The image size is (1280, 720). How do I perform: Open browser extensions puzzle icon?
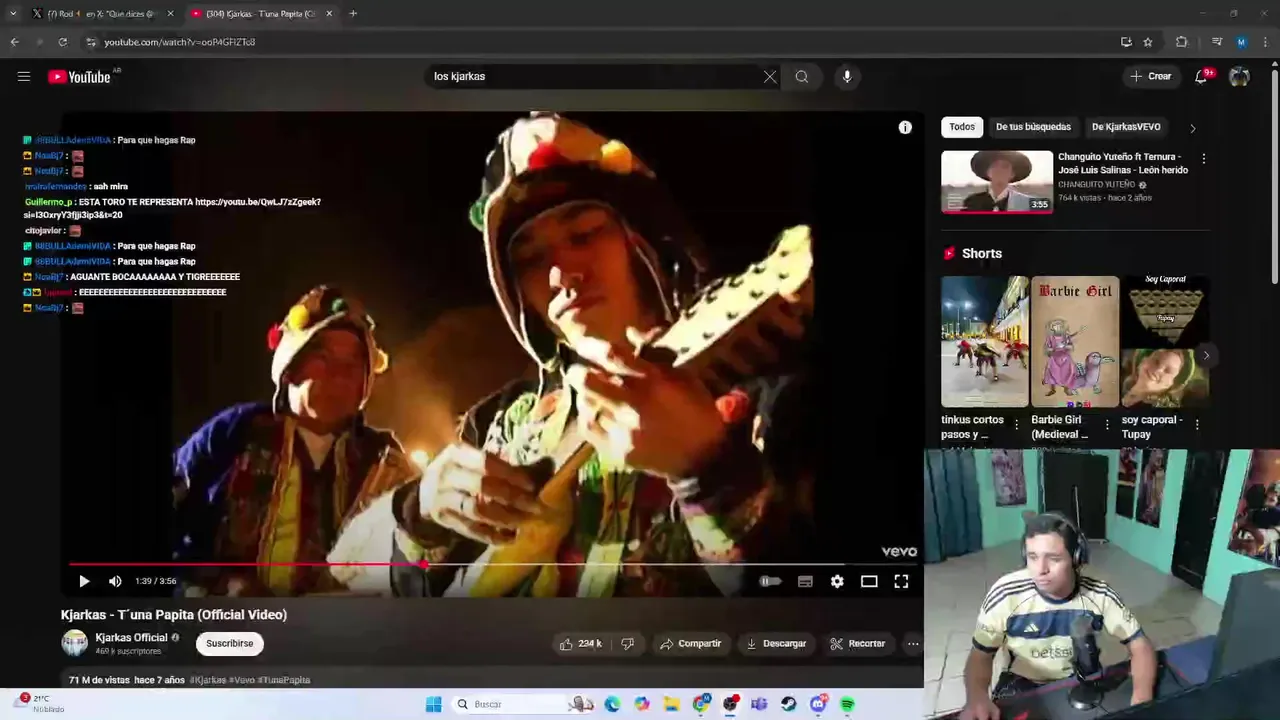(x=1181, y=42)
